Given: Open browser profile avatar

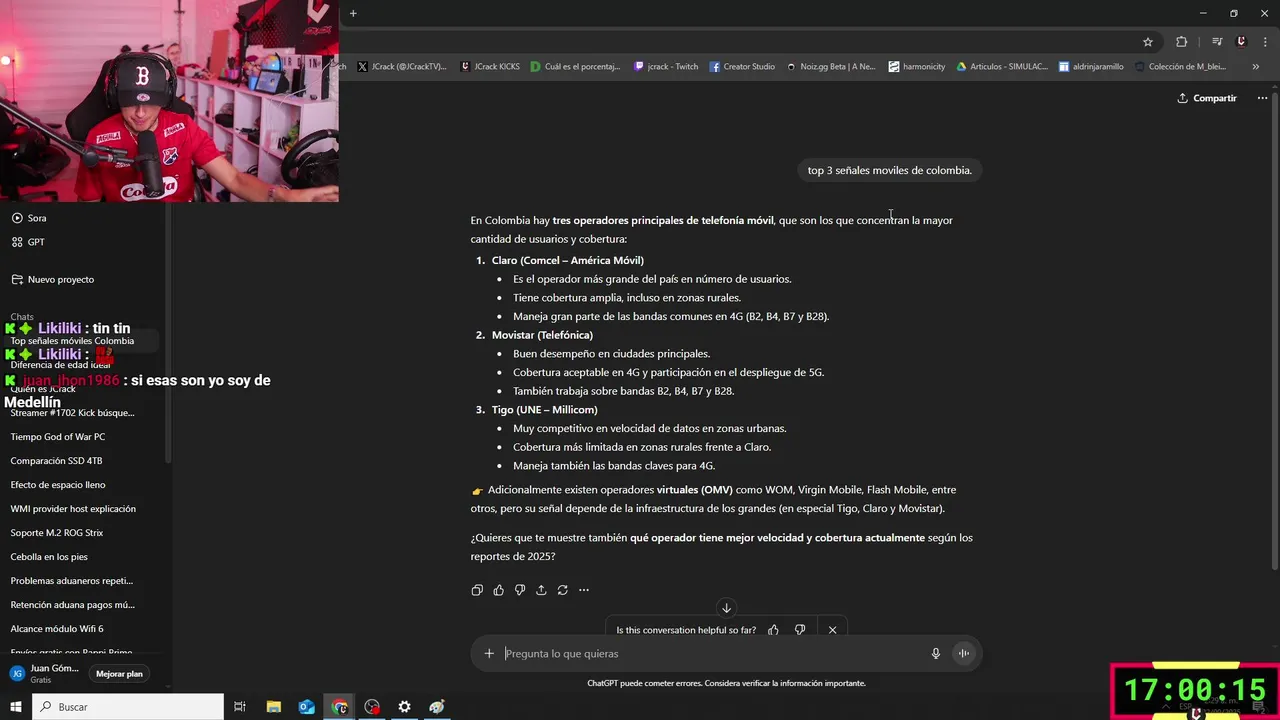Looking at the screenshot, I should click(1241, 42).
